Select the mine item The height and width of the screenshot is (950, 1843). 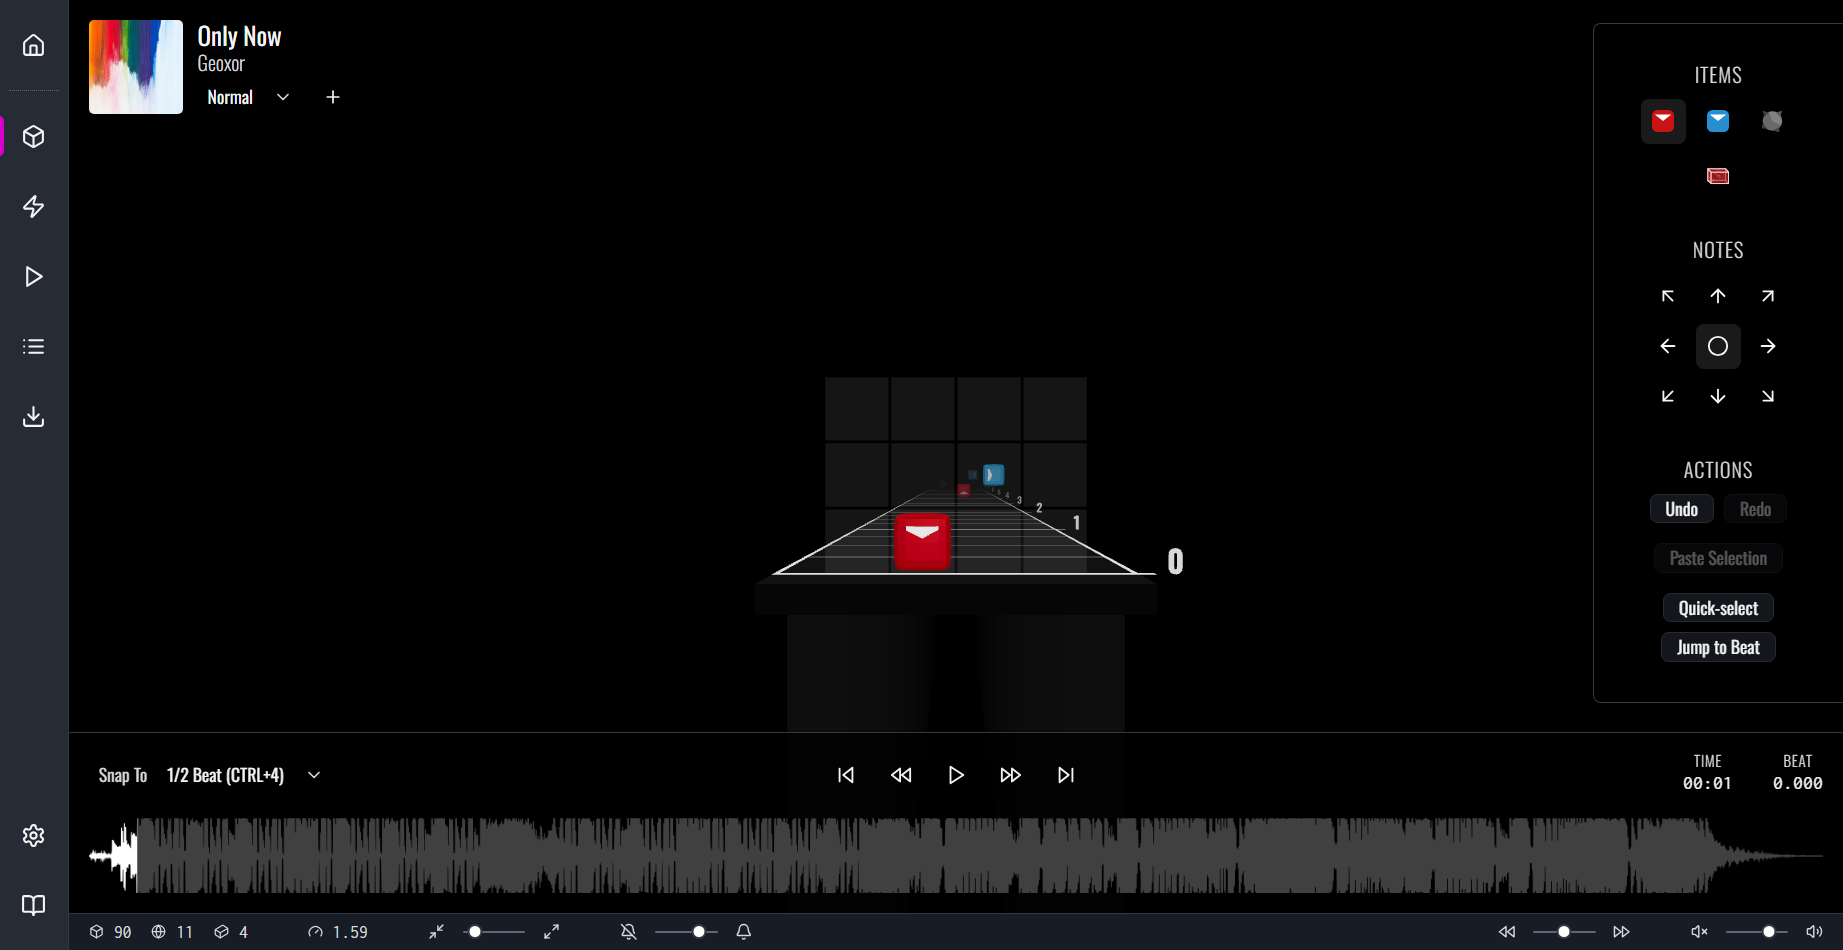1772,121
